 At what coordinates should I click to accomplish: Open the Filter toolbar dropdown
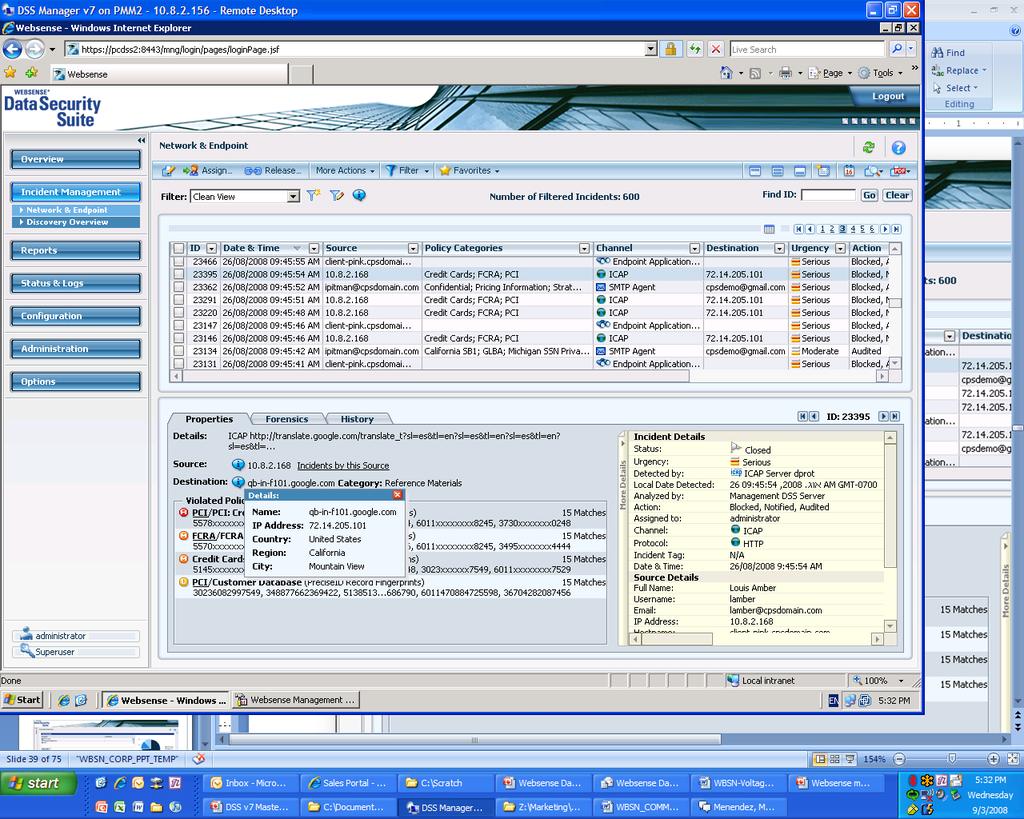[407, 170]
